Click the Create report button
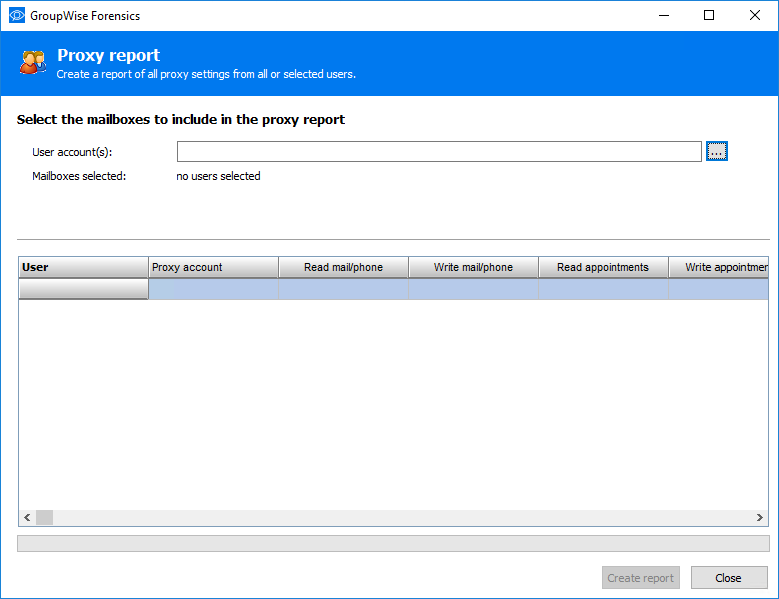Viewport: 779px width, 599px height. tap(641, 578)
